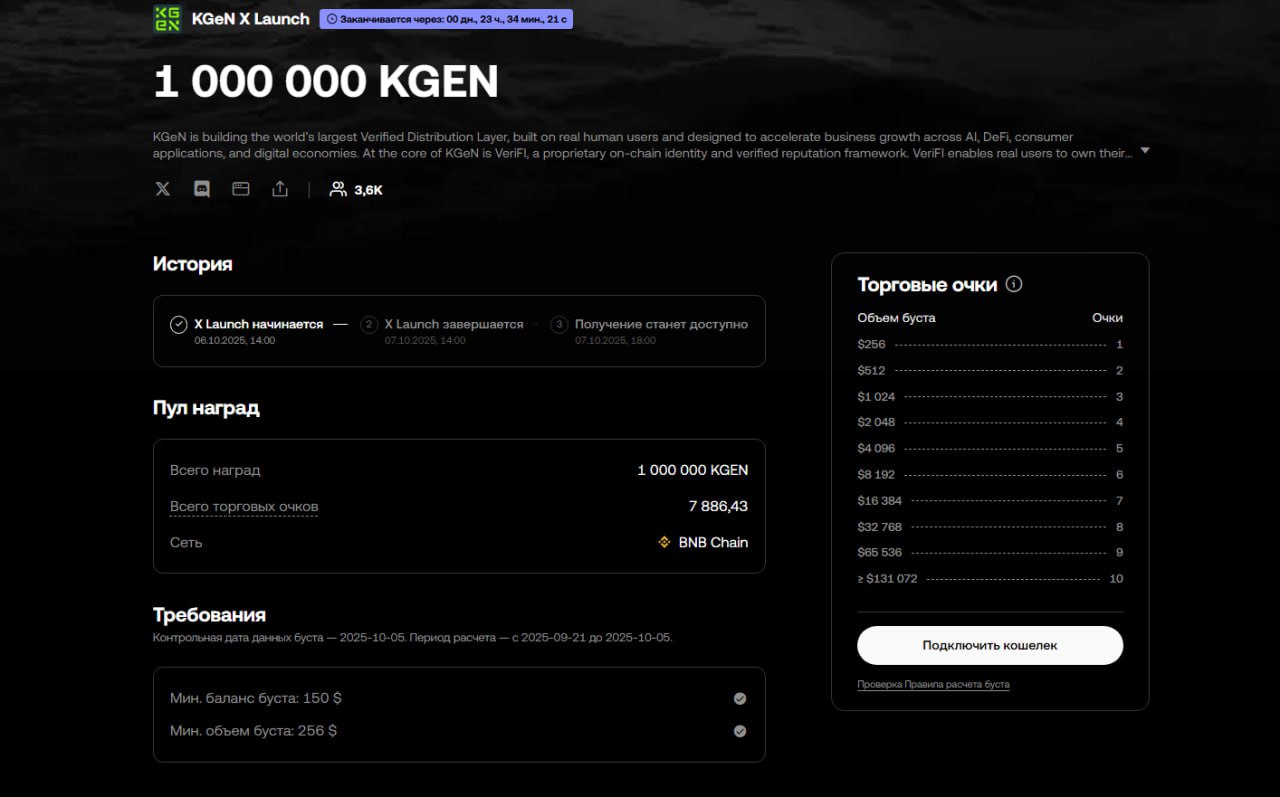Screen dimensions: 1280x797
Task: Click the BNB Chain network icon
Action: 664,542
